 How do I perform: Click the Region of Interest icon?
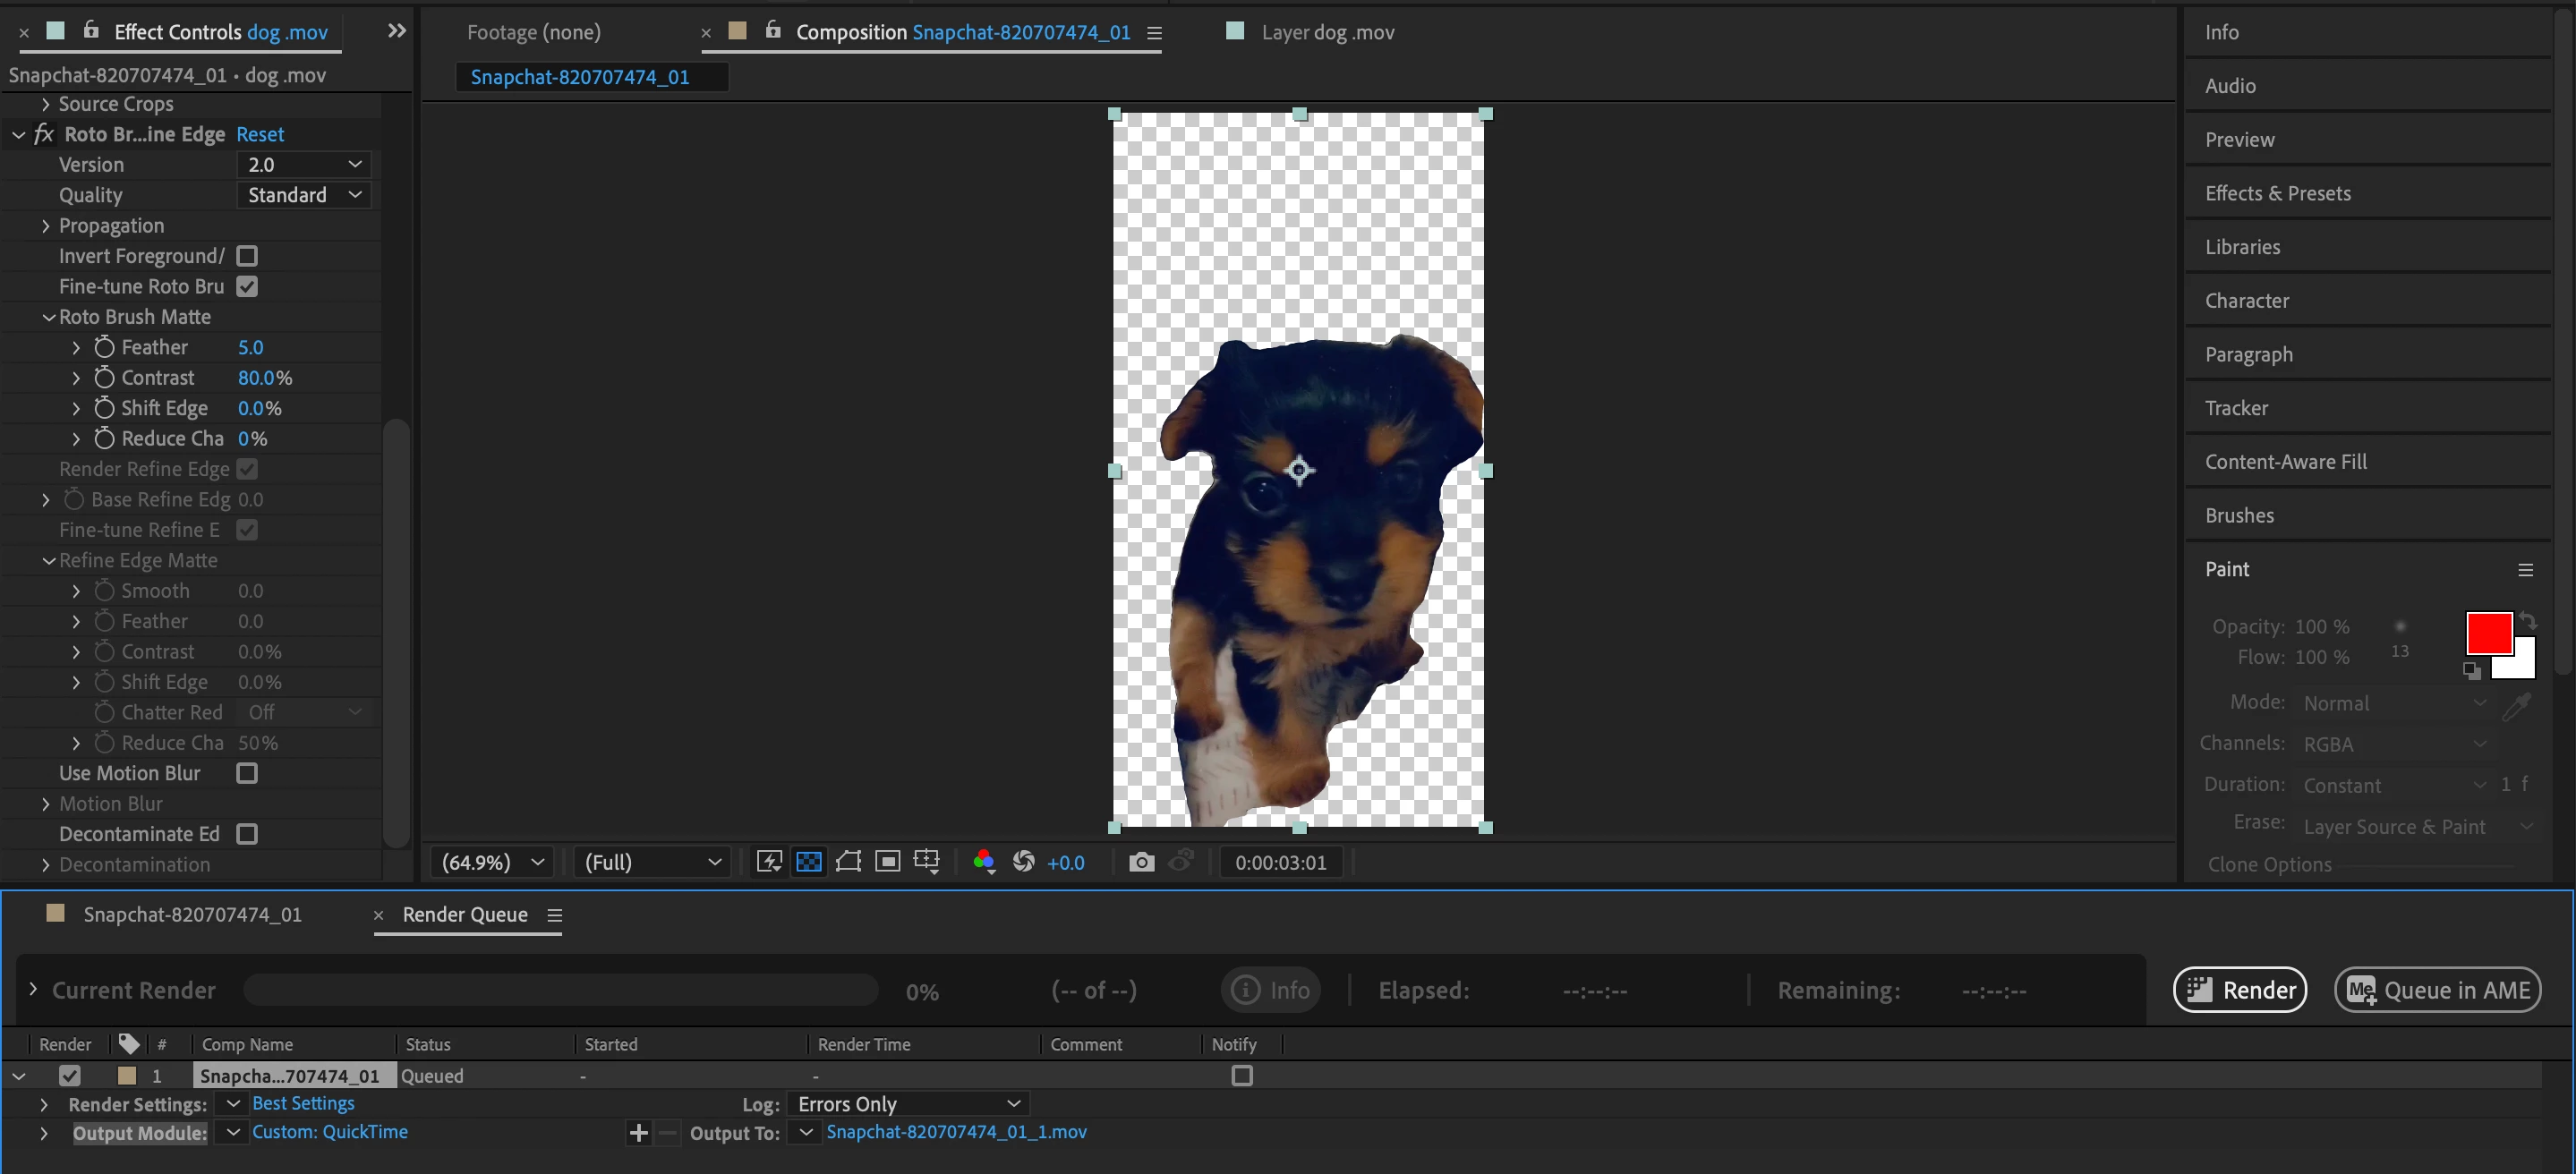click(x=887, y=862)
